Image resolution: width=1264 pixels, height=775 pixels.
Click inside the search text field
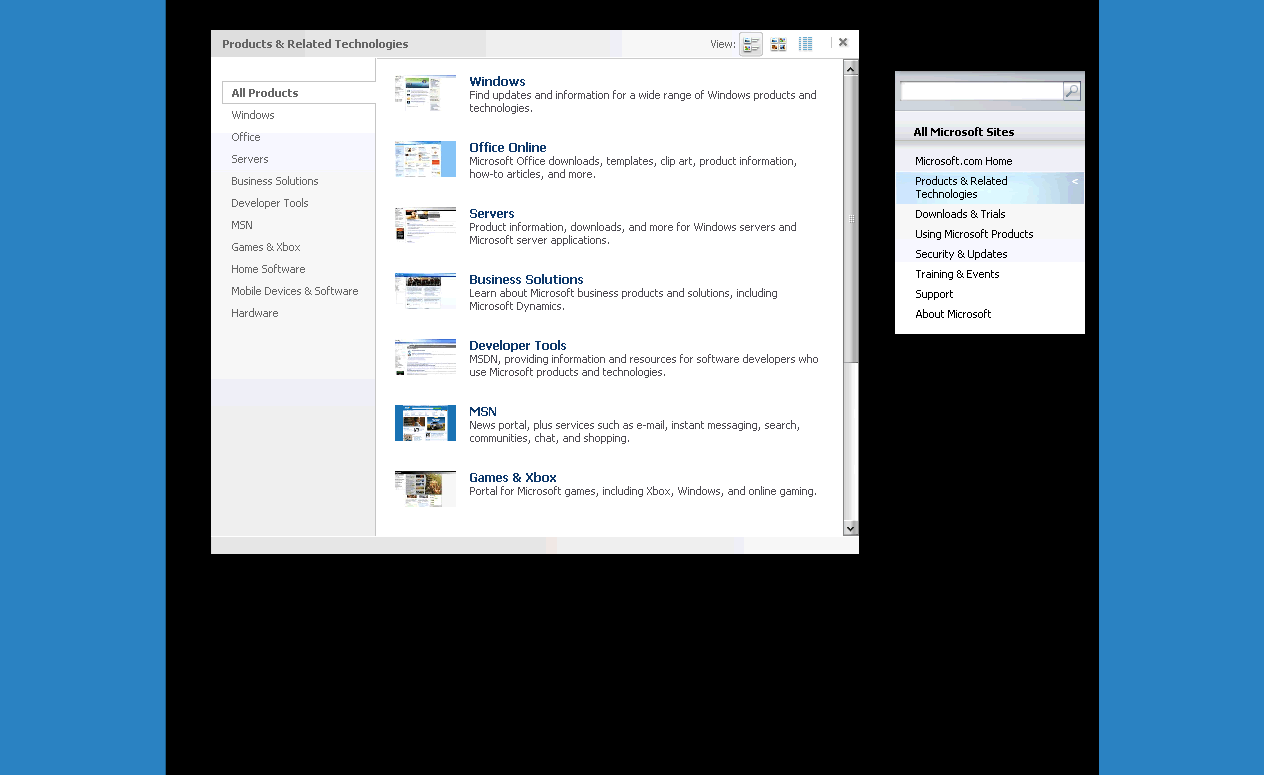tap(980, 92)
